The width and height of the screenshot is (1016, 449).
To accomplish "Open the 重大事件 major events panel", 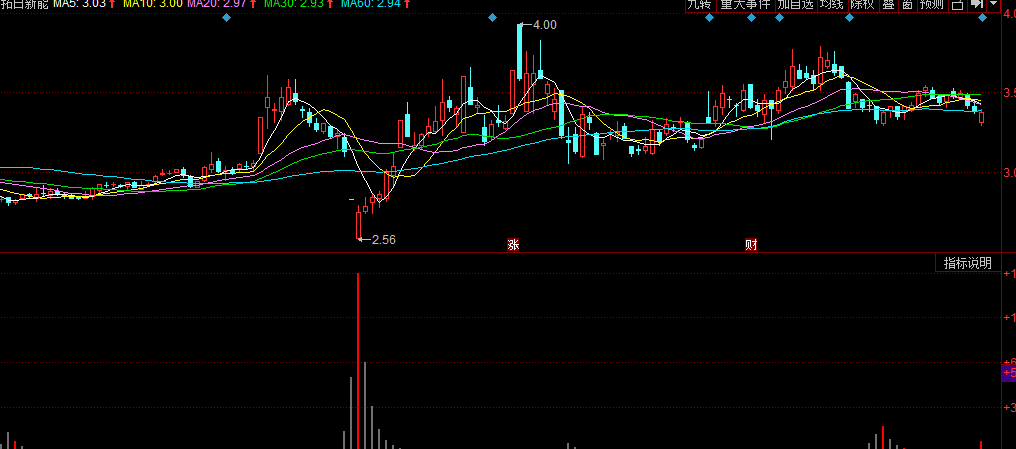I will [746, 5].
